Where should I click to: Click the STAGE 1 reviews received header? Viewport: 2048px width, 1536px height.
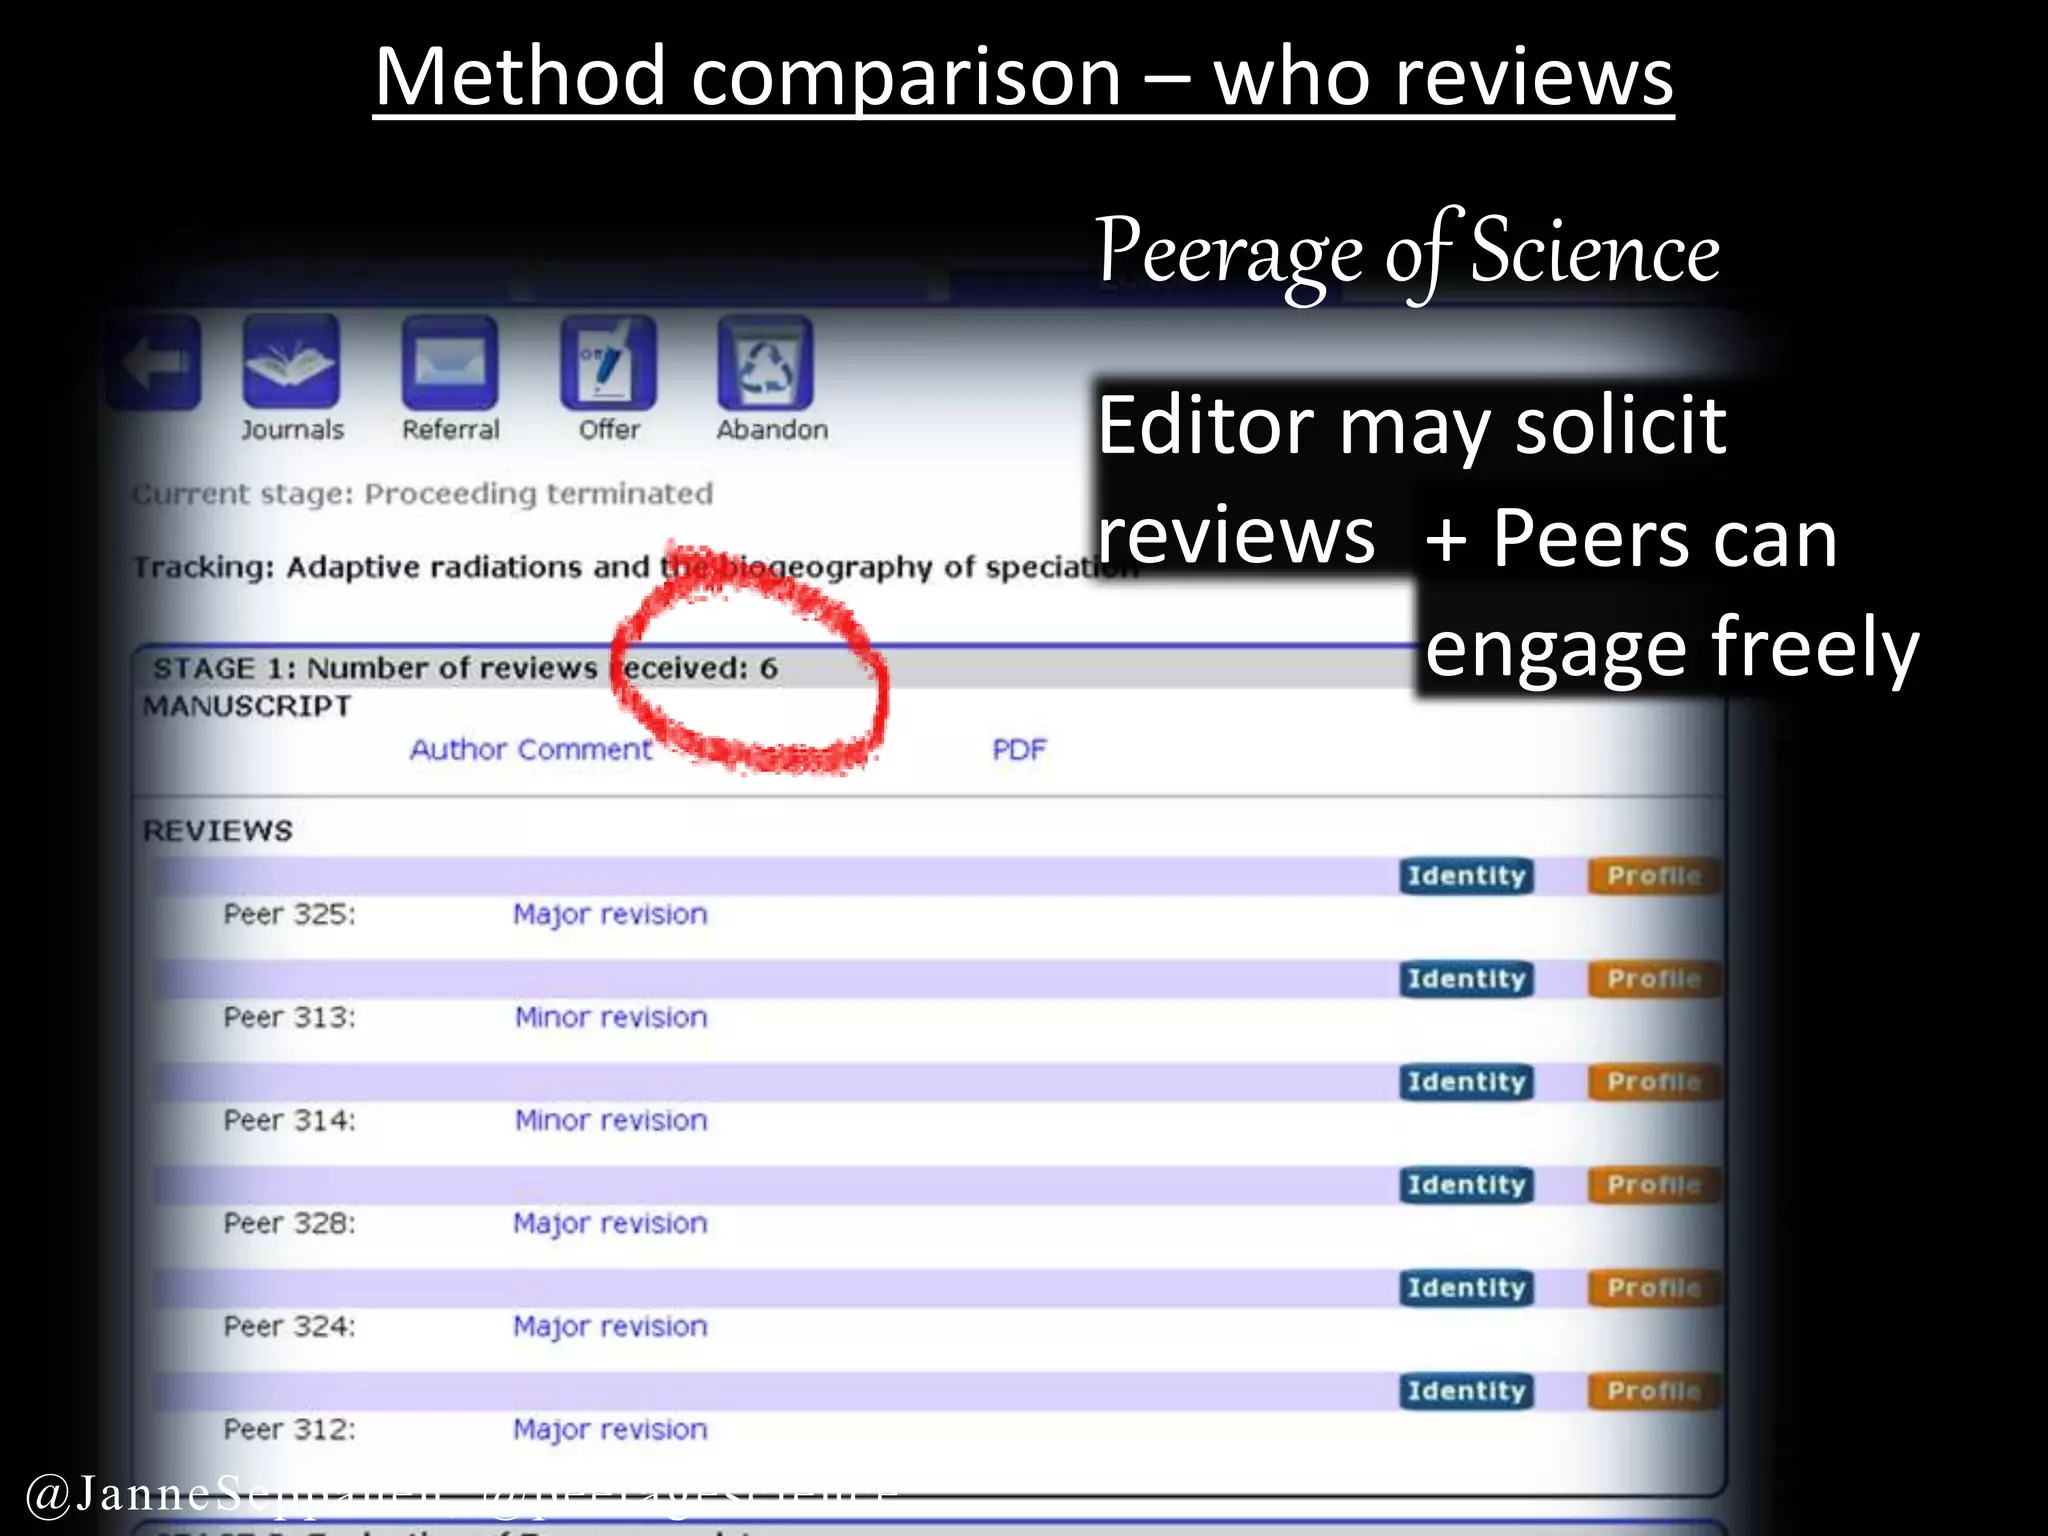pyautogui.click(x=465, y=668)
